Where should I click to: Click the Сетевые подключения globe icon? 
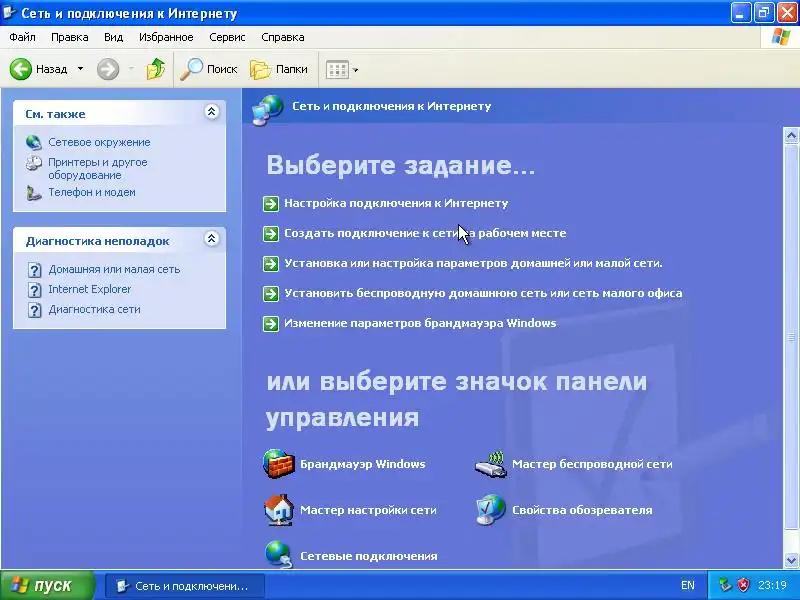point(279,554)
